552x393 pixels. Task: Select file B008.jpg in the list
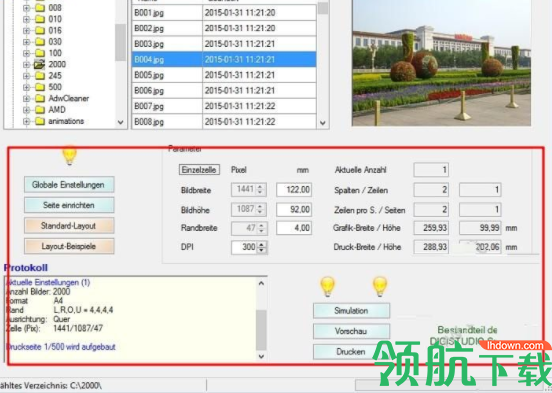coord(167,121)
